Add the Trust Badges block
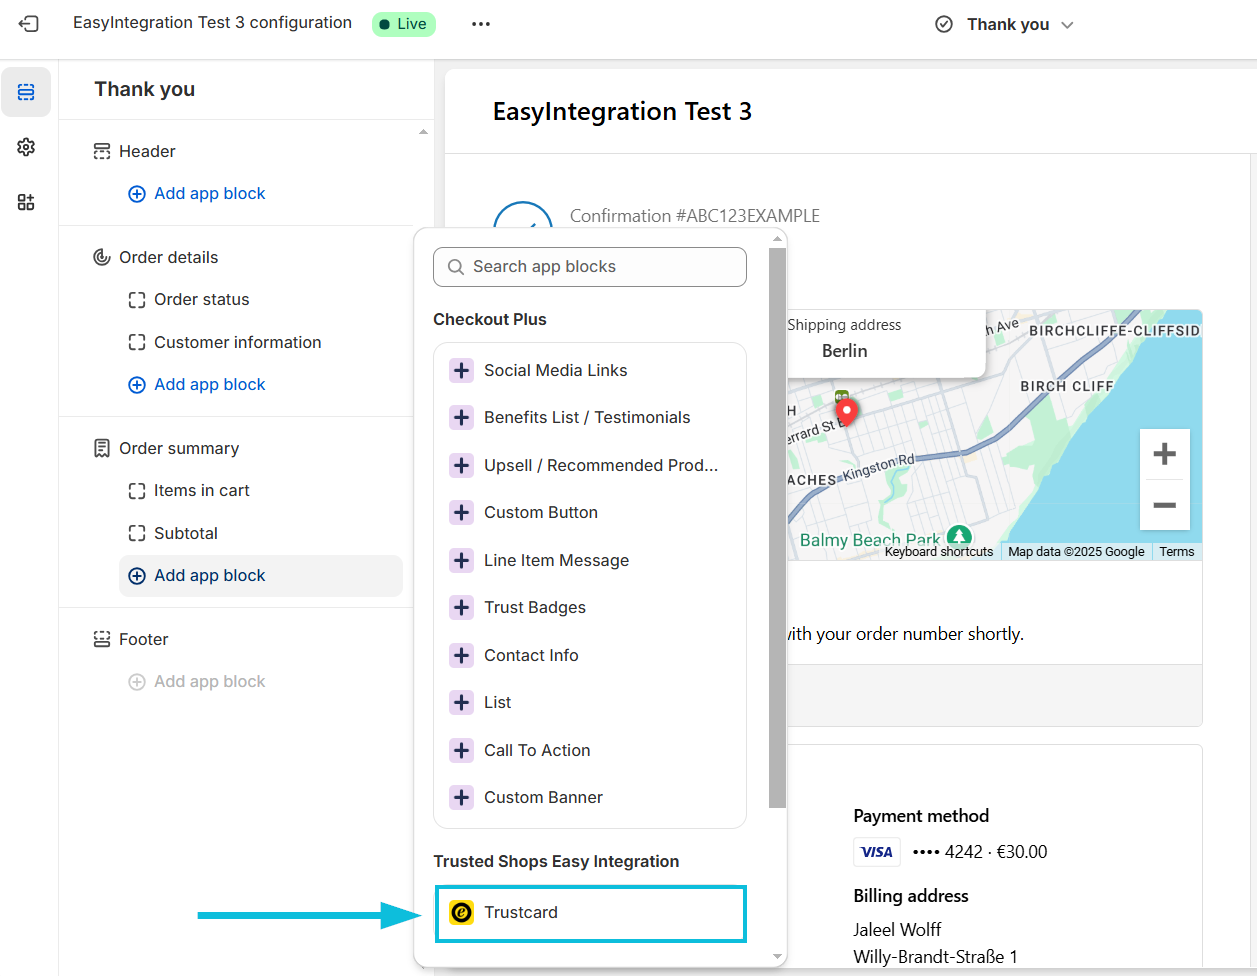 tap(590, 608)
